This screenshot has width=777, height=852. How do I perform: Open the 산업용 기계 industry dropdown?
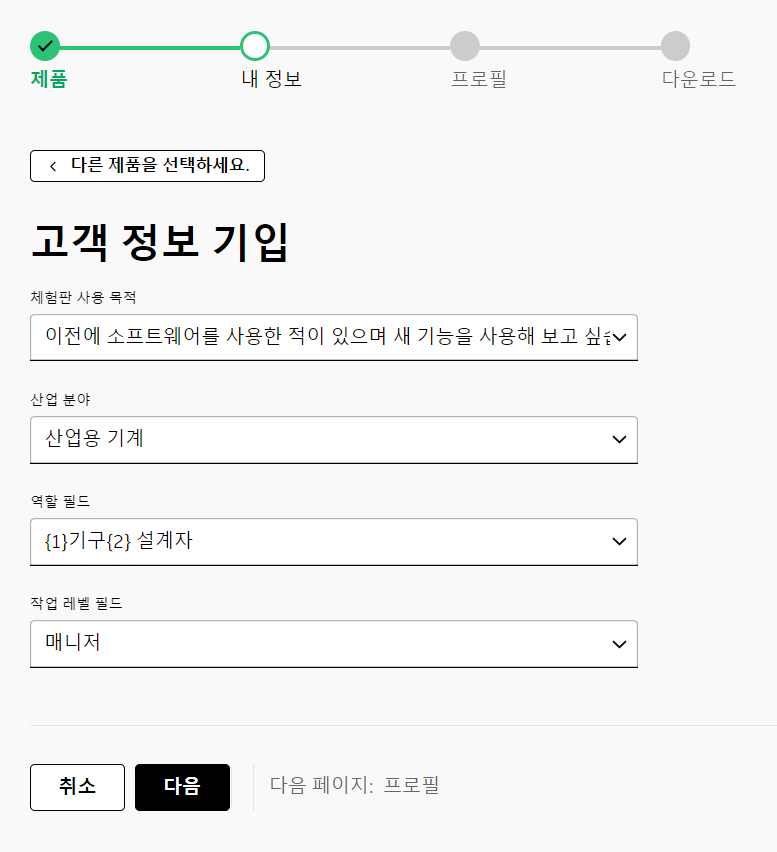tap(334, 440)
